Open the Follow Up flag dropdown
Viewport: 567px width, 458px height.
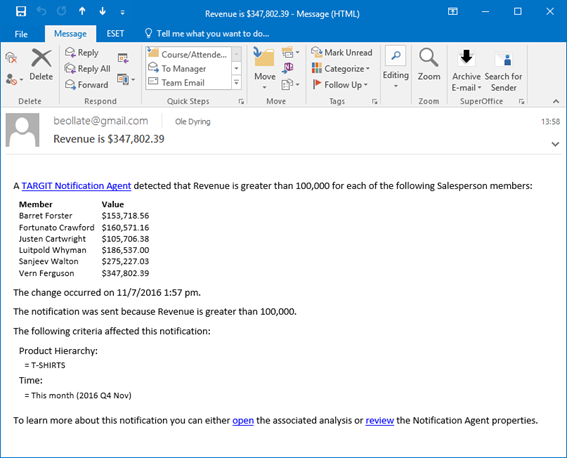click(x=340, y=85)
